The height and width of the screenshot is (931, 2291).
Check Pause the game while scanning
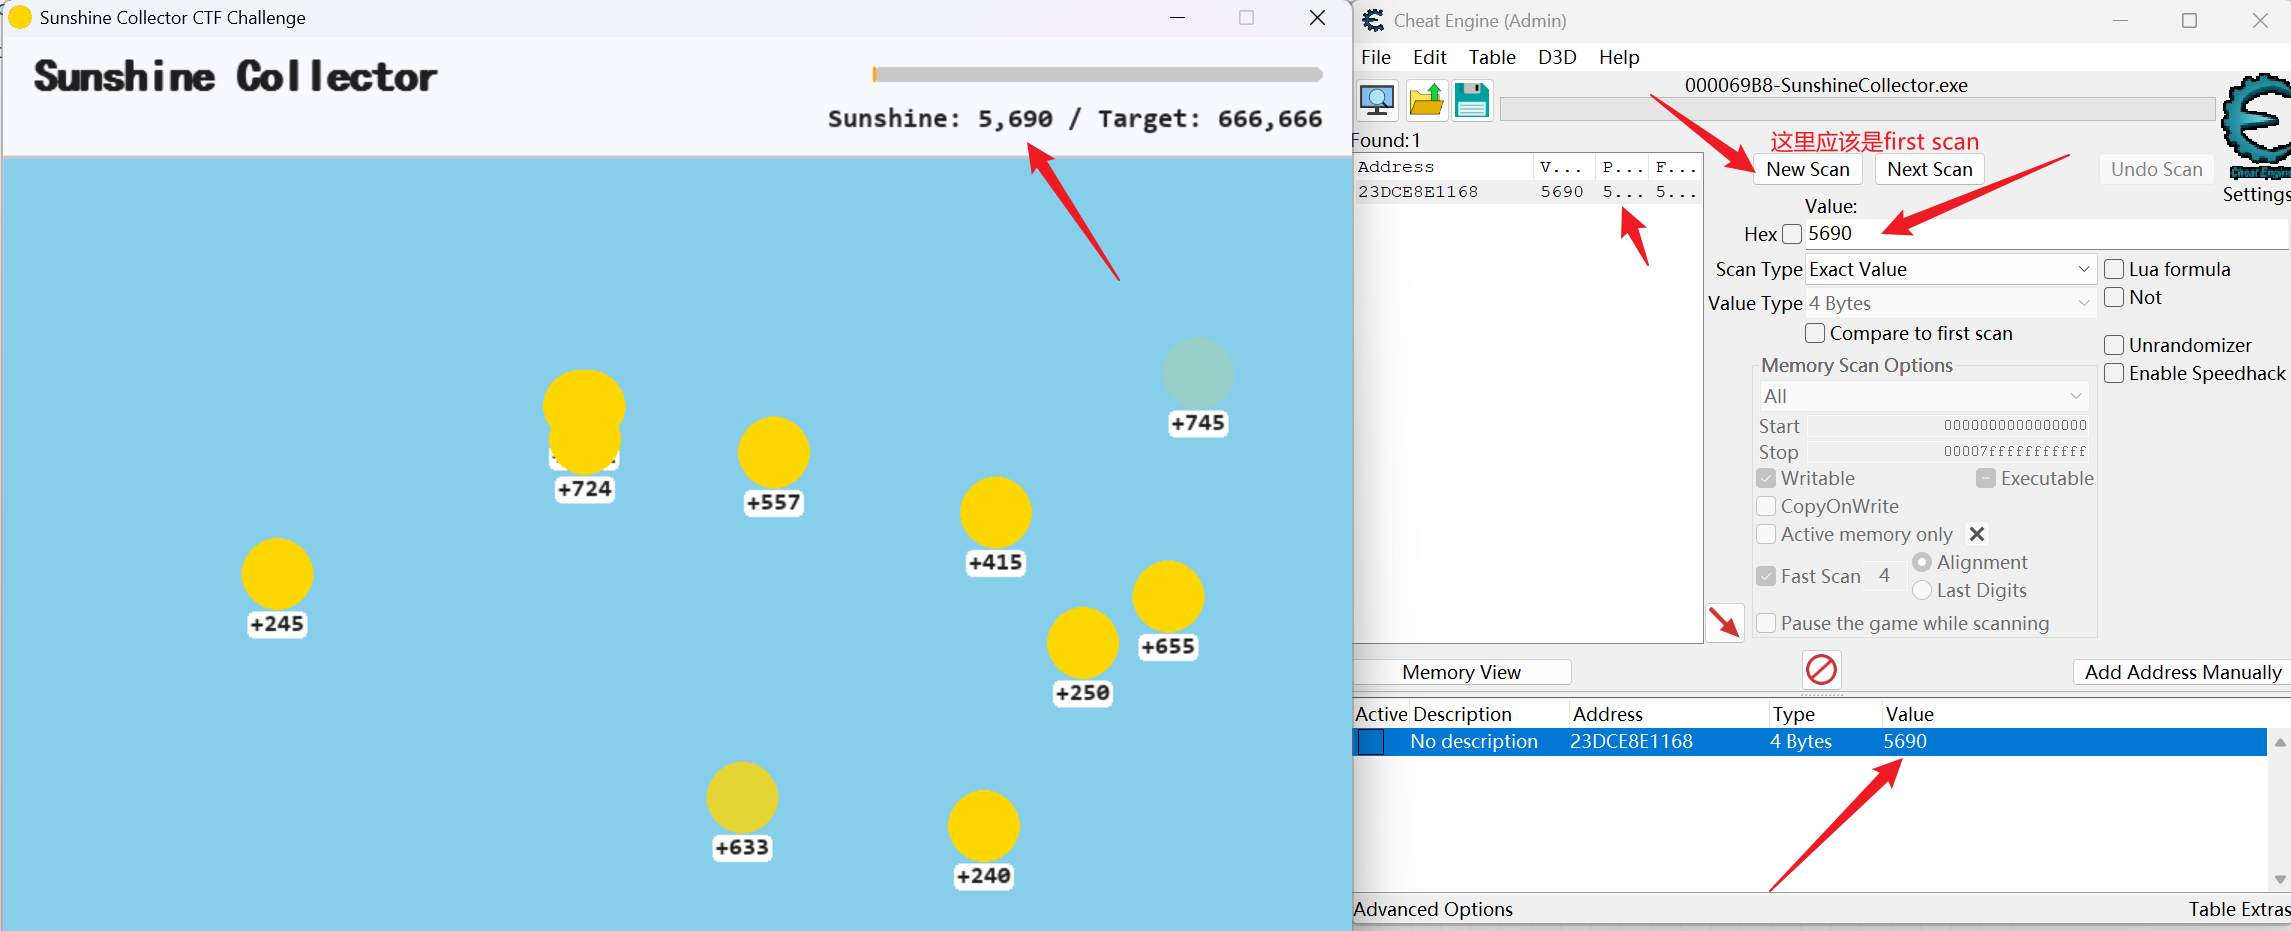click(x=1767, y=623)
